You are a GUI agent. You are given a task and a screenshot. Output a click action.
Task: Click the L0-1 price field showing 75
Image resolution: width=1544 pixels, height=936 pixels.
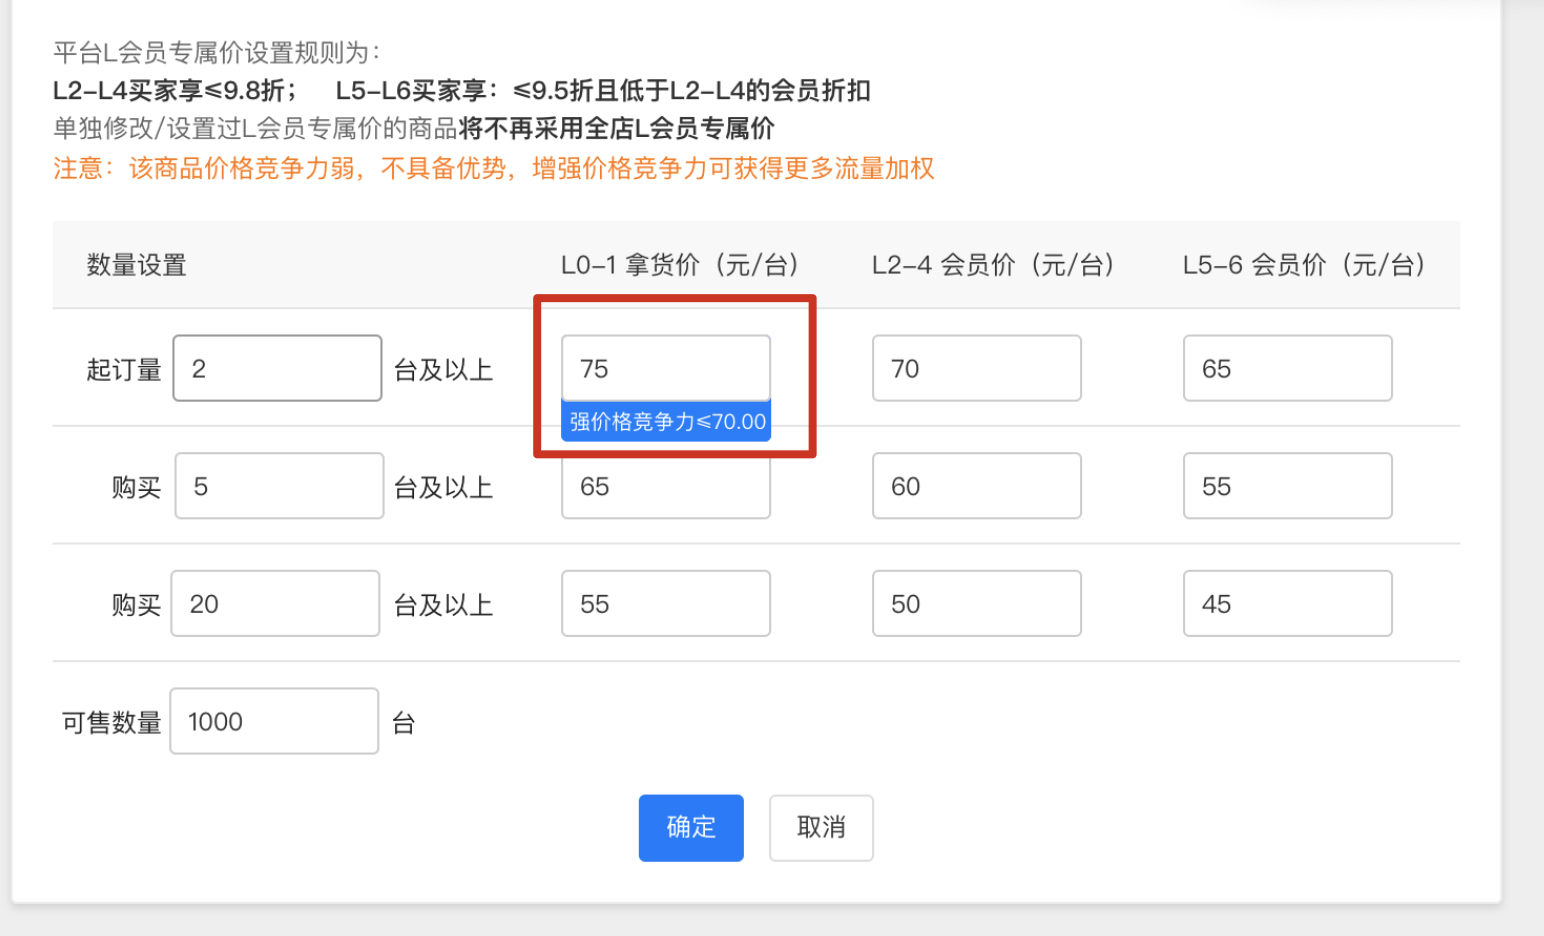[x=665, y=368]
